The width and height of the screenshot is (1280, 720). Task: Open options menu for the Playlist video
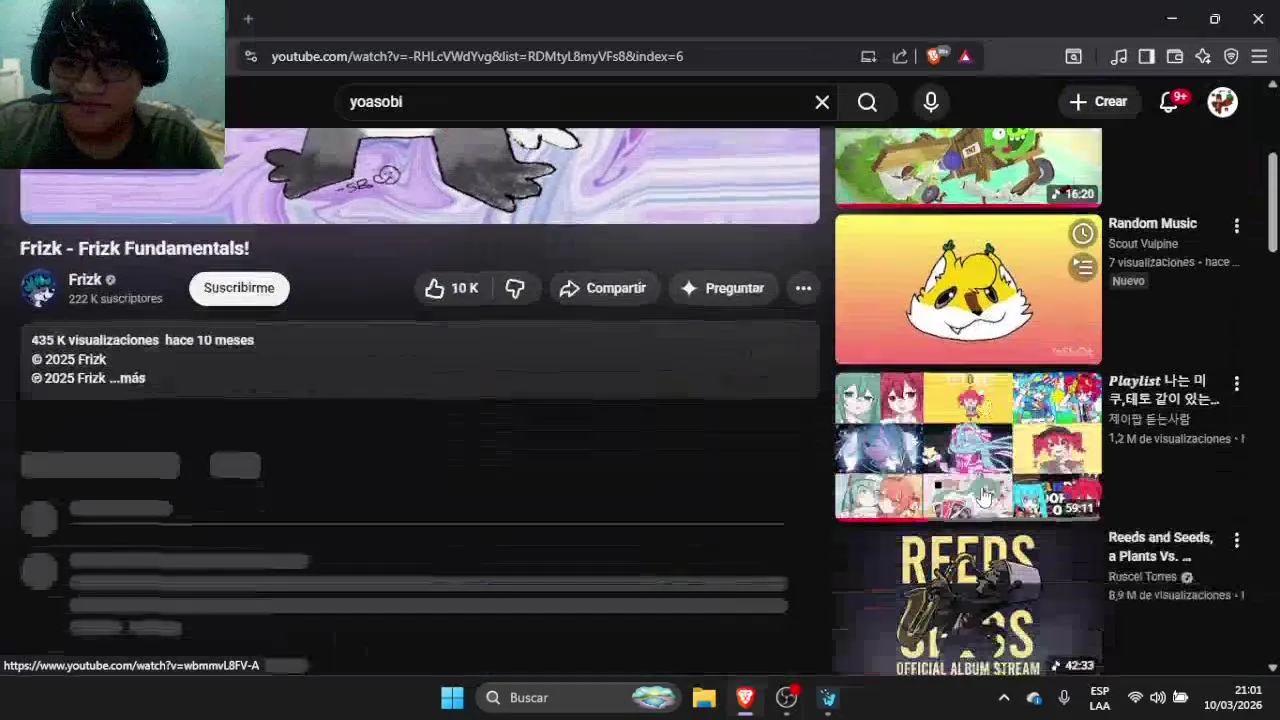(1237, 383)
